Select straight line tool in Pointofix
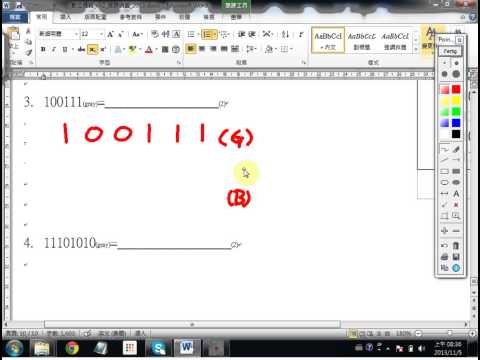Image resolution: width=480 pixels, height=360 pixels. 444,160
